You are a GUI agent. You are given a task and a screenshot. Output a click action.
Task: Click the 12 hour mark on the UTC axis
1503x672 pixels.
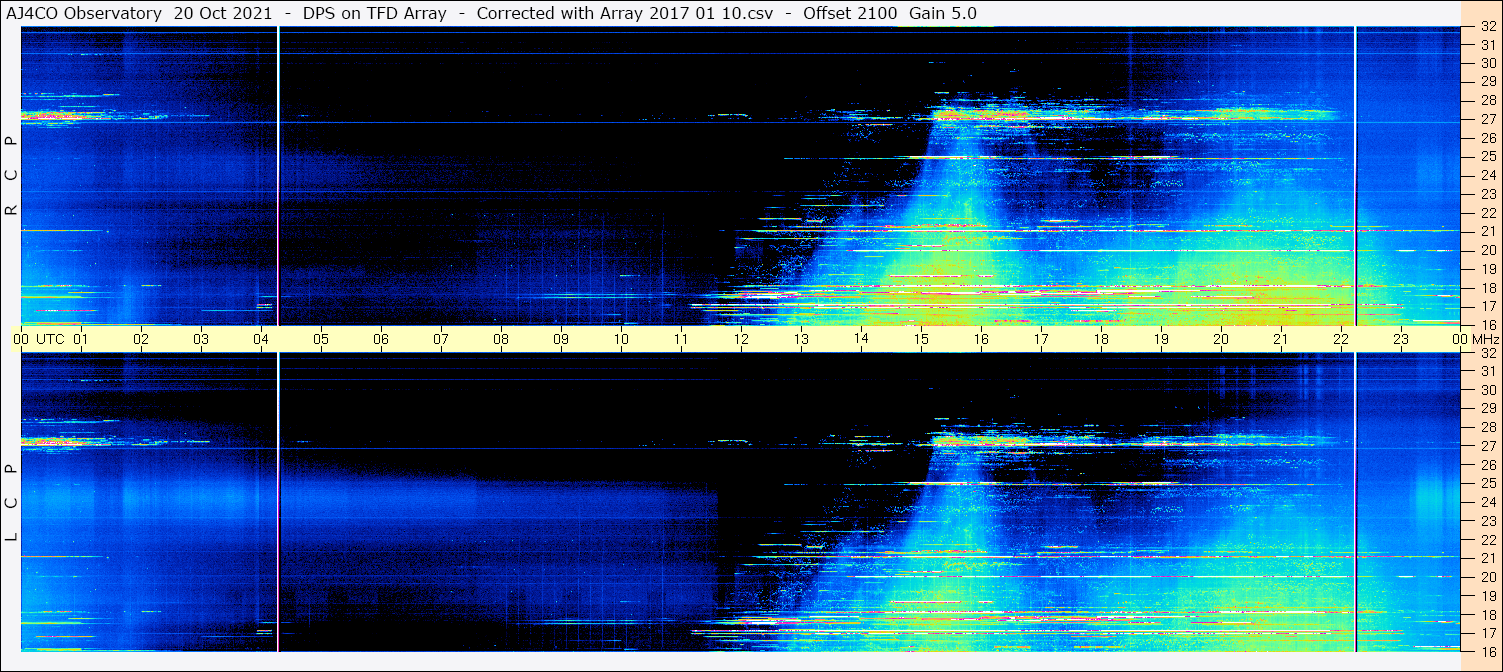(x=741, y=339)
